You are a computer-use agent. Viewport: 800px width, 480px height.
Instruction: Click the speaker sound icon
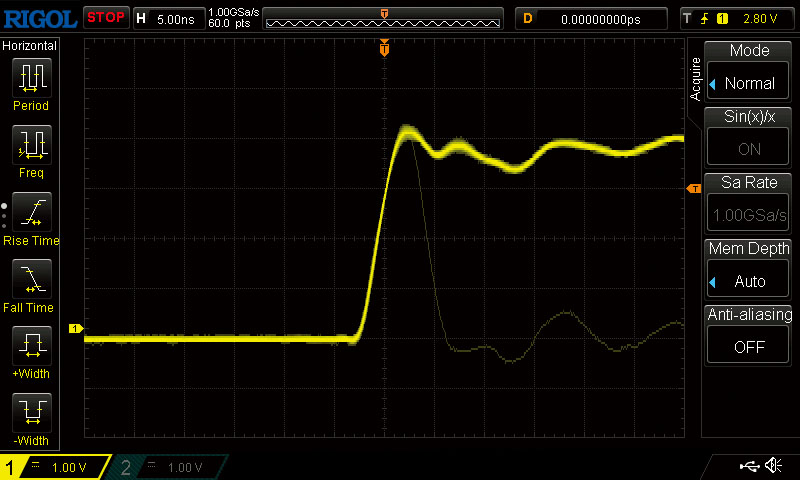coord(773,466)
